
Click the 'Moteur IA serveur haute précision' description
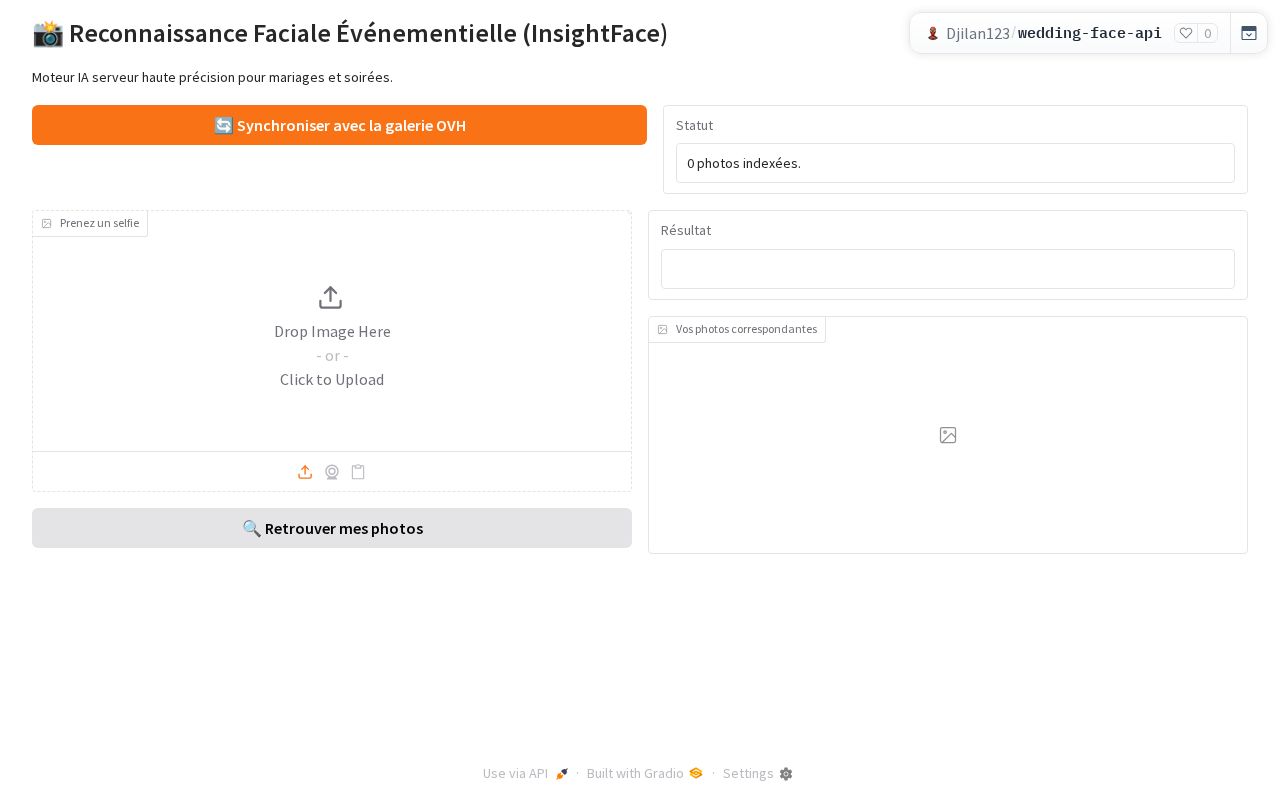tap(212, 77)
